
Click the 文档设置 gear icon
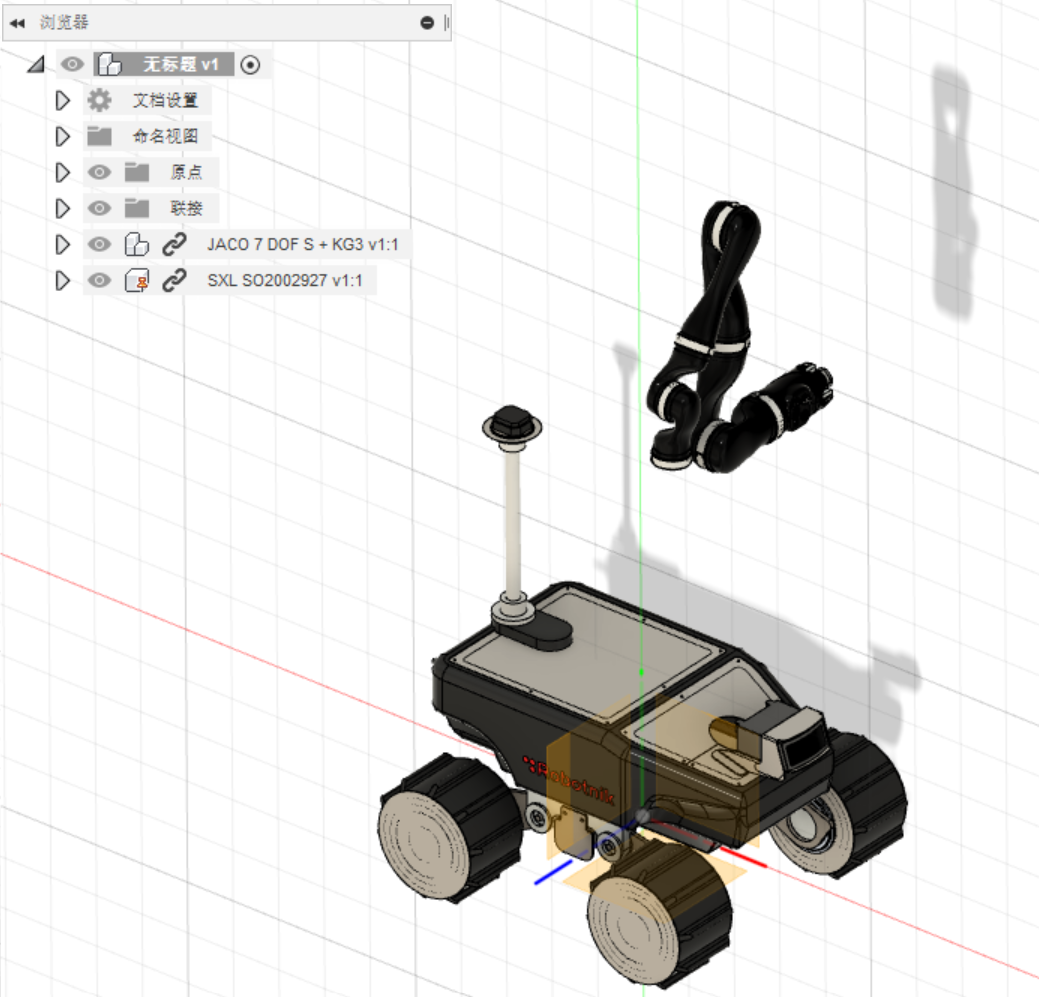[97, 100]
